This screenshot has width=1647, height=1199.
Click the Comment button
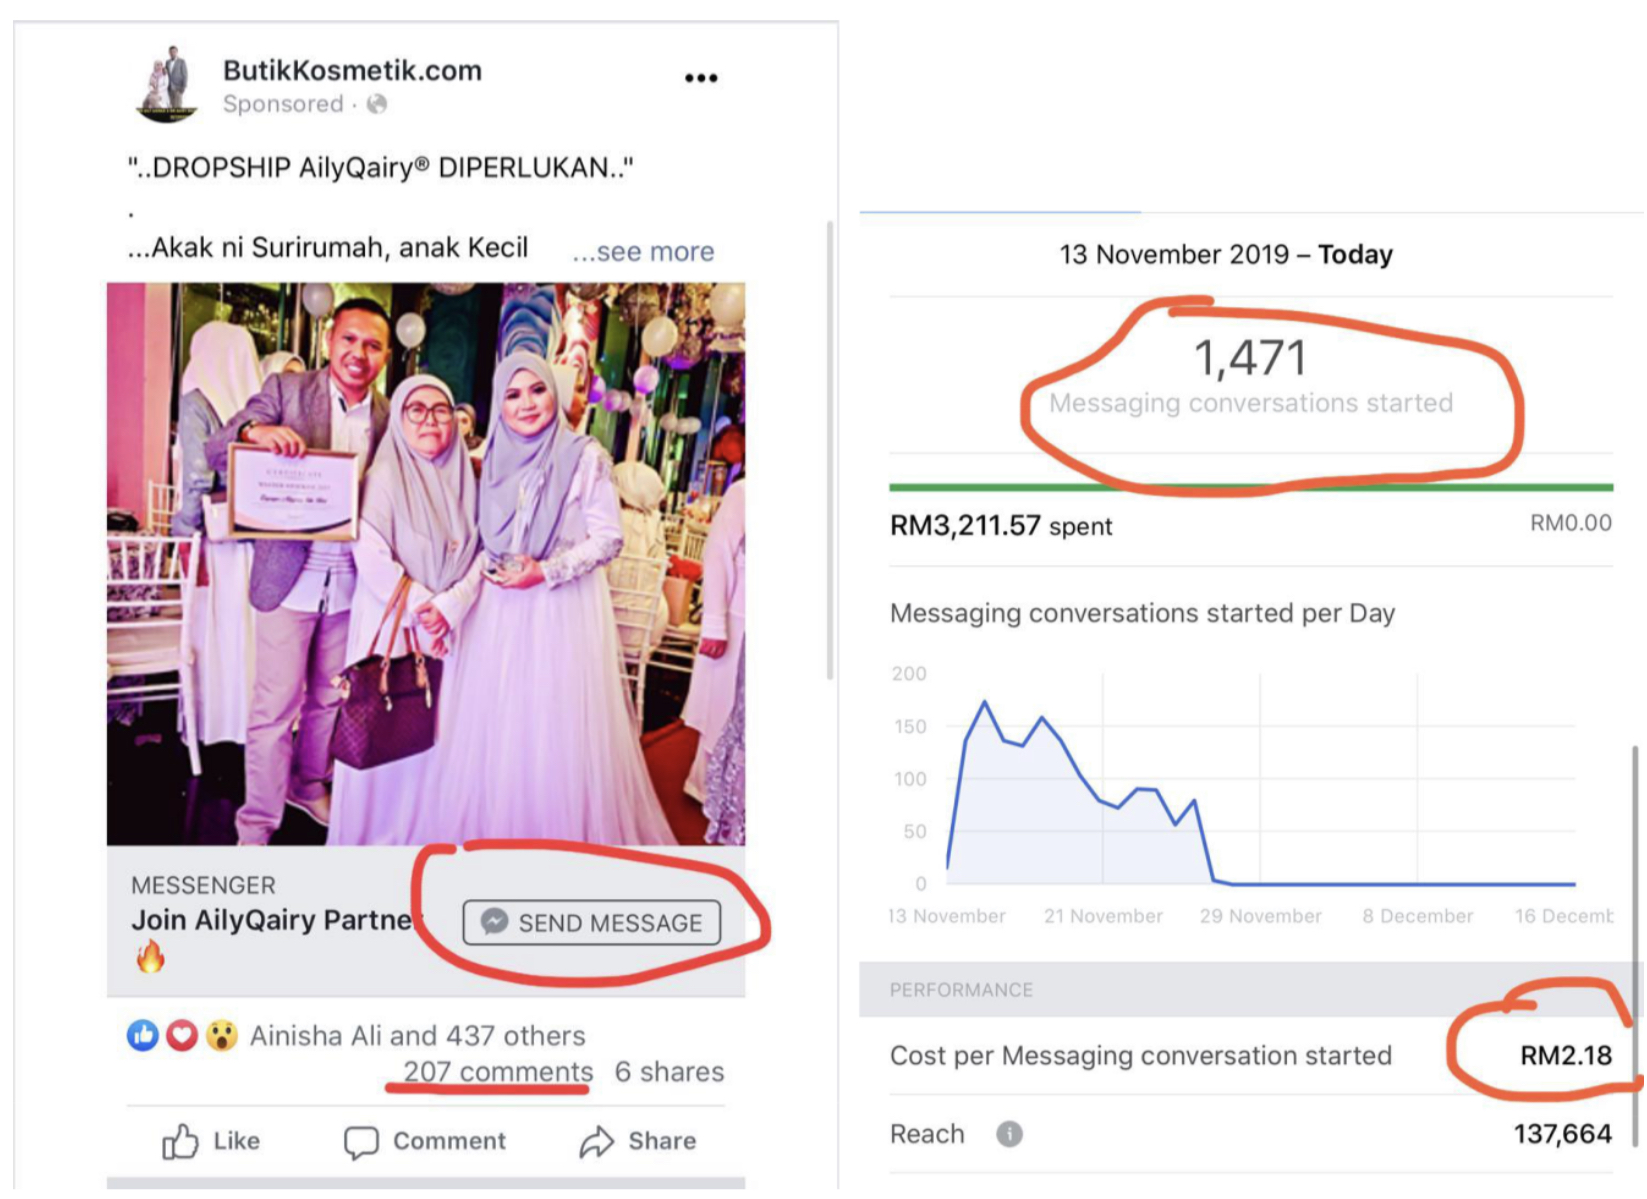[x=425, y=1141]
